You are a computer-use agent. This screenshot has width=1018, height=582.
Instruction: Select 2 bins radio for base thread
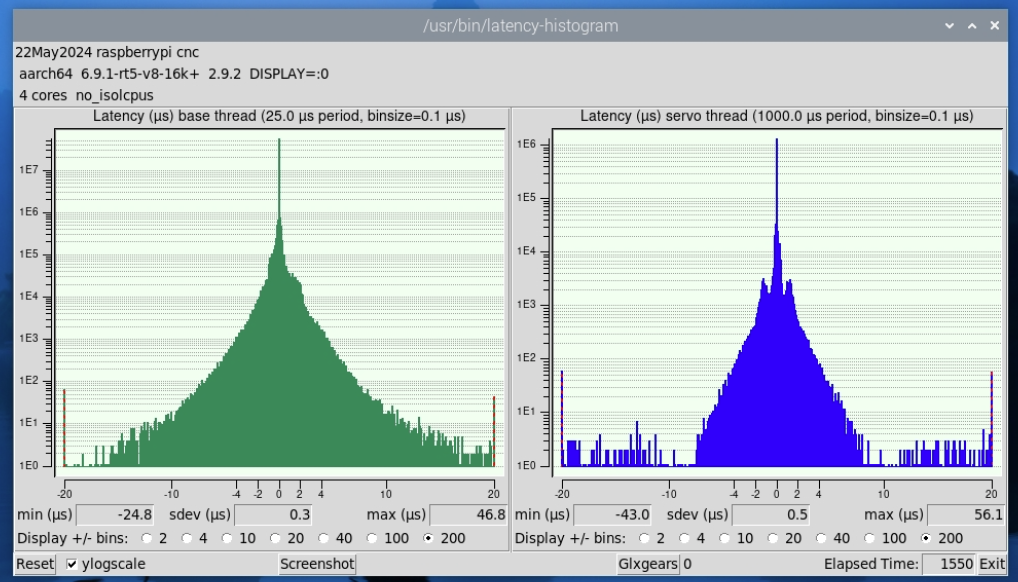(147, 538)
